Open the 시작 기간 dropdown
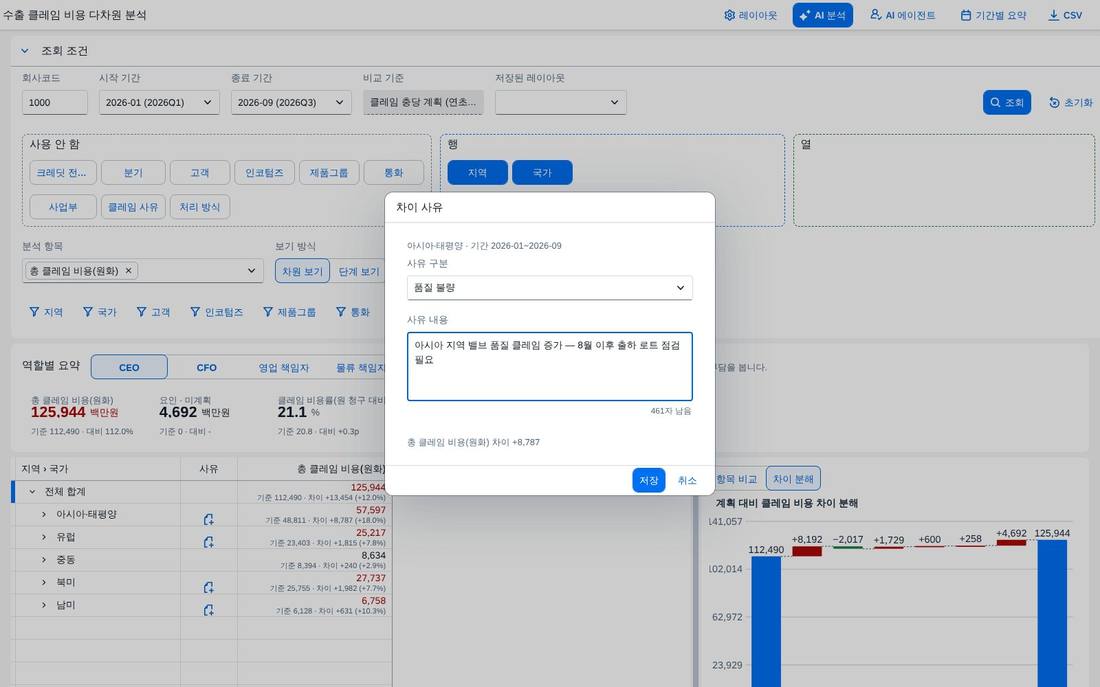 pyautogui.click(x=159, y=102)
